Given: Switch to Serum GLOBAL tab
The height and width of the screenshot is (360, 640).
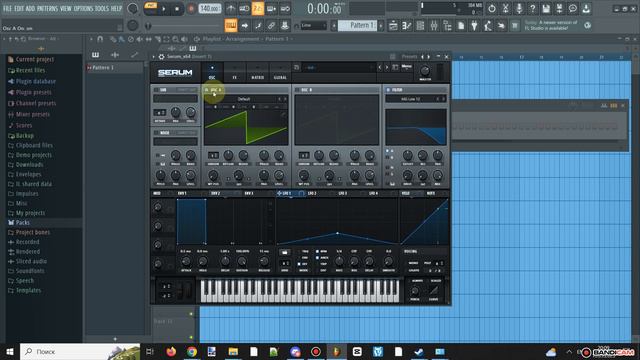Looking at the screenshot, I should click(280, 72).
